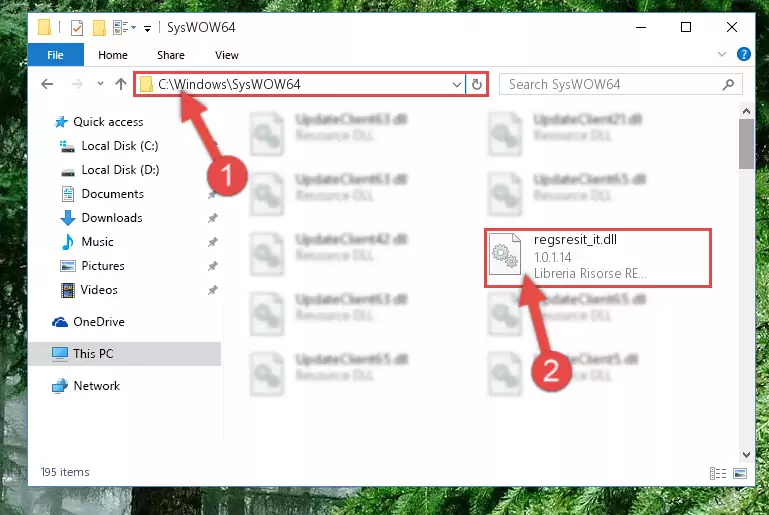Switch to Large icons view layout
This screenshot has width=769, height=515.
pyautogui.click(x=740, y=473)
